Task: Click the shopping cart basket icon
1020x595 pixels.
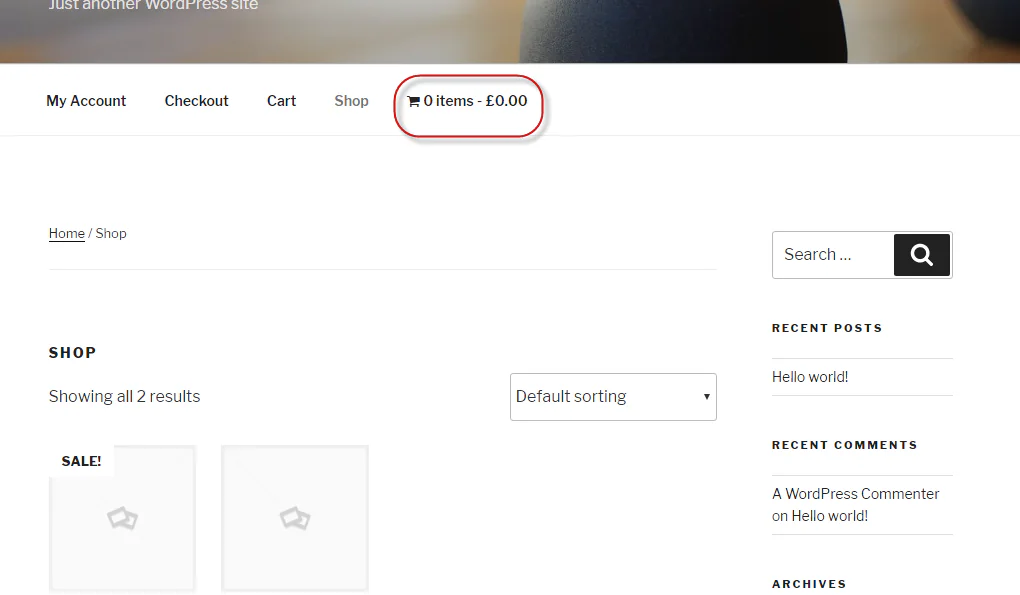Action: coord(413,100)
